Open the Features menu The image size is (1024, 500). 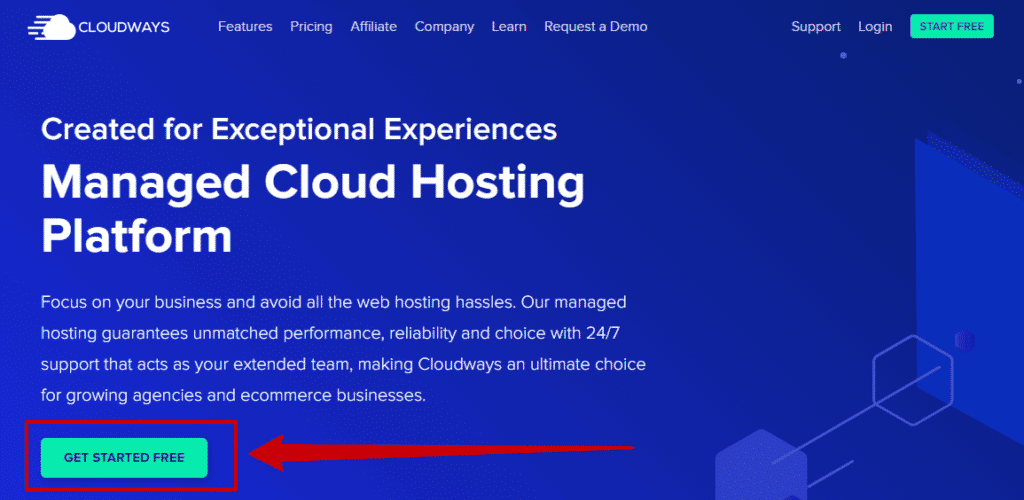tap(245, 27)
